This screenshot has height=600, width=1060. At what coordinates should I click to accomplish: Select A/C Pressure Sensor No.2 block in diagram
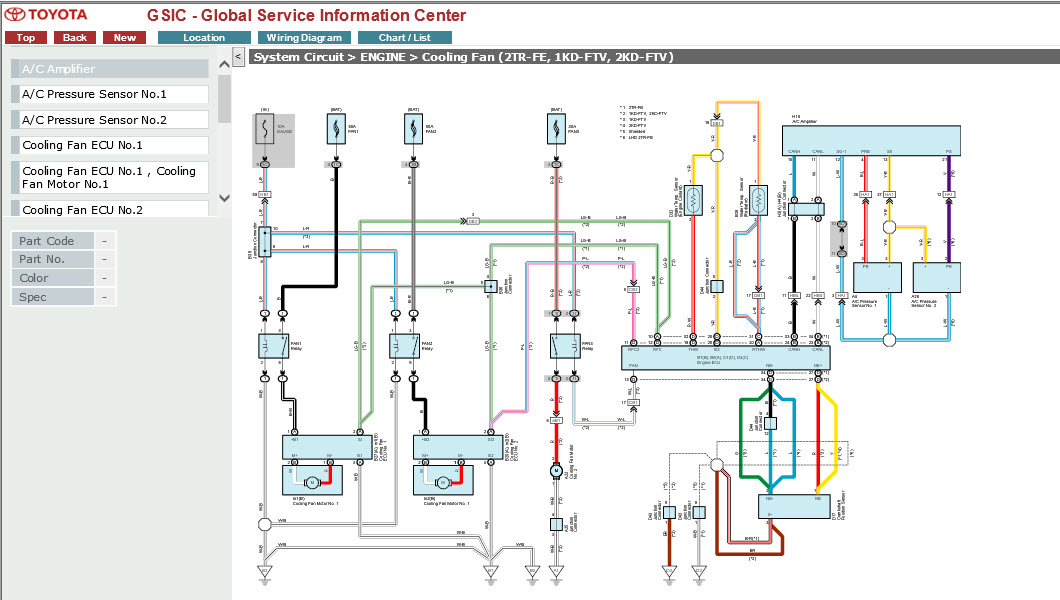(x=936, y=278)
